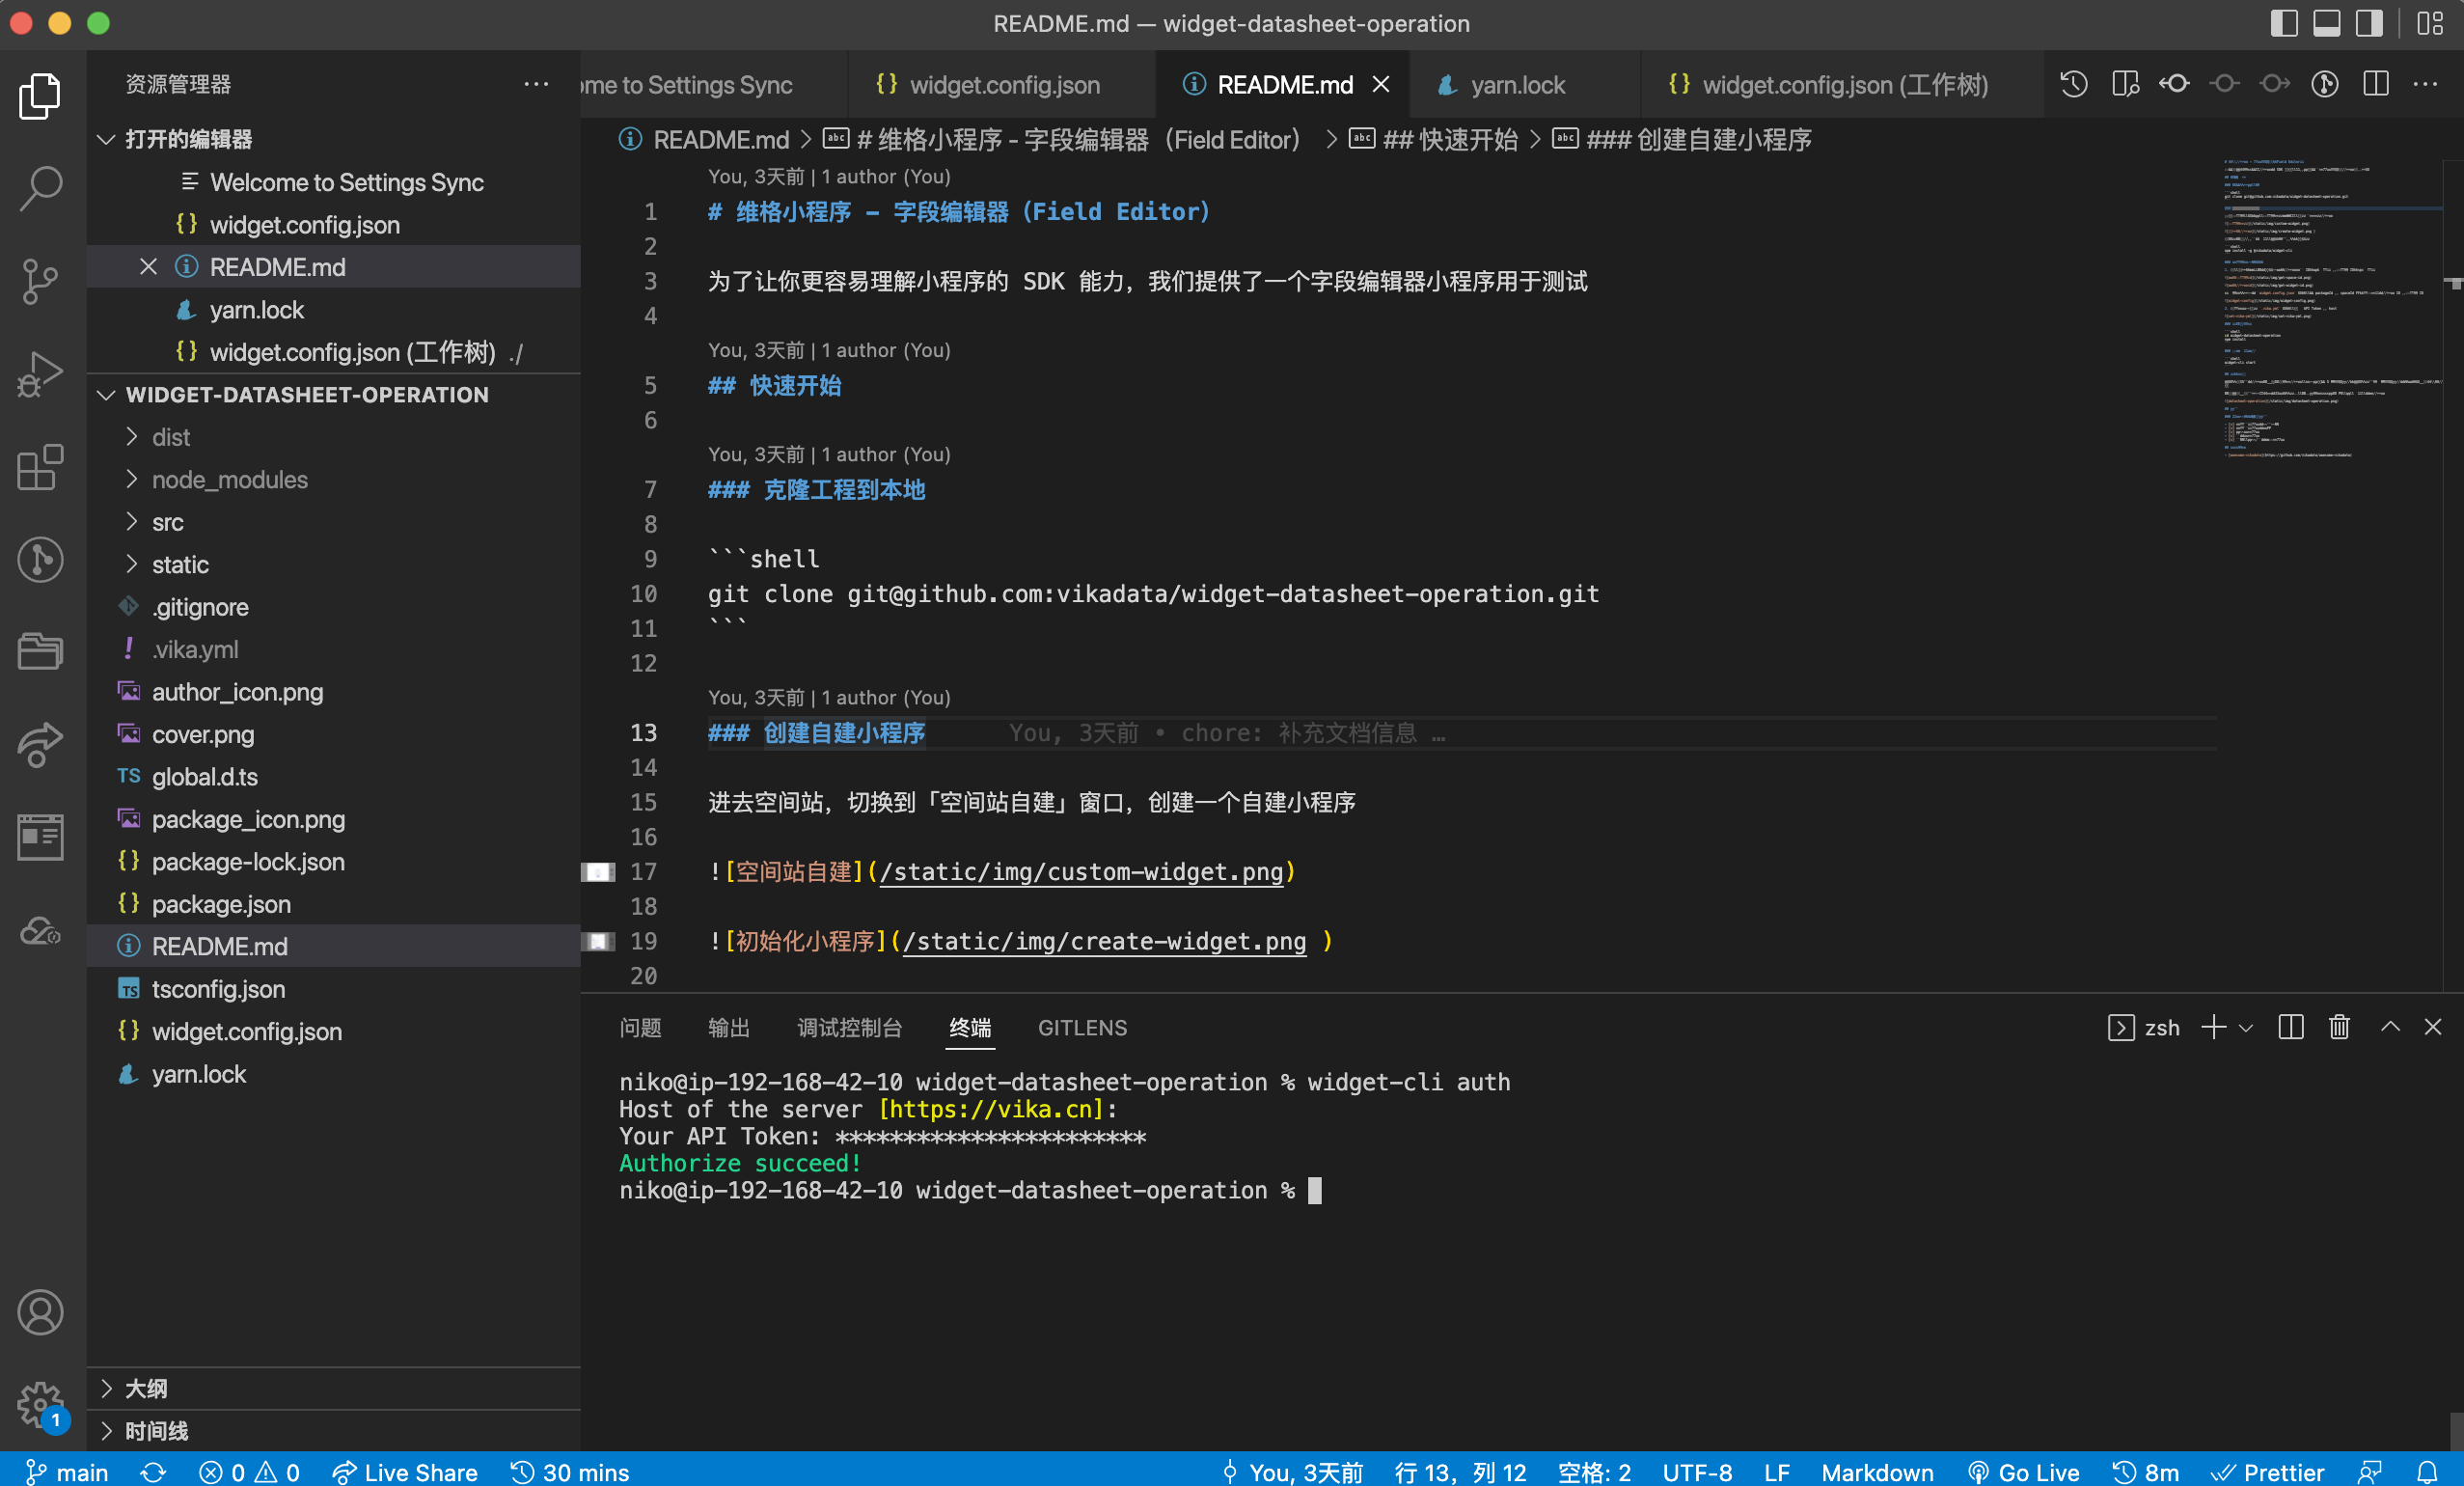2464x1486 pixels.
Task: Open the Manage gear icon
Action: pyautogui.click(x=41, y=1405)
